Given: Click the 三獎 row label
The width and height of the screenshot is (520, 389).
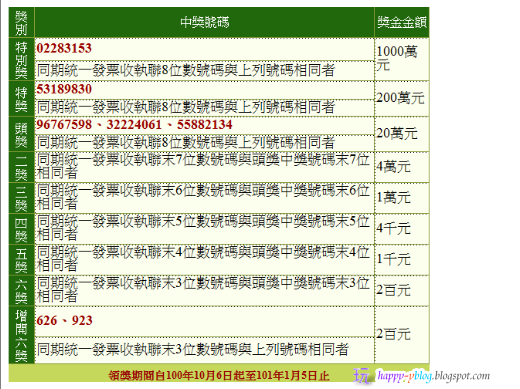Looking at the screenshot, I should [21, 198].
